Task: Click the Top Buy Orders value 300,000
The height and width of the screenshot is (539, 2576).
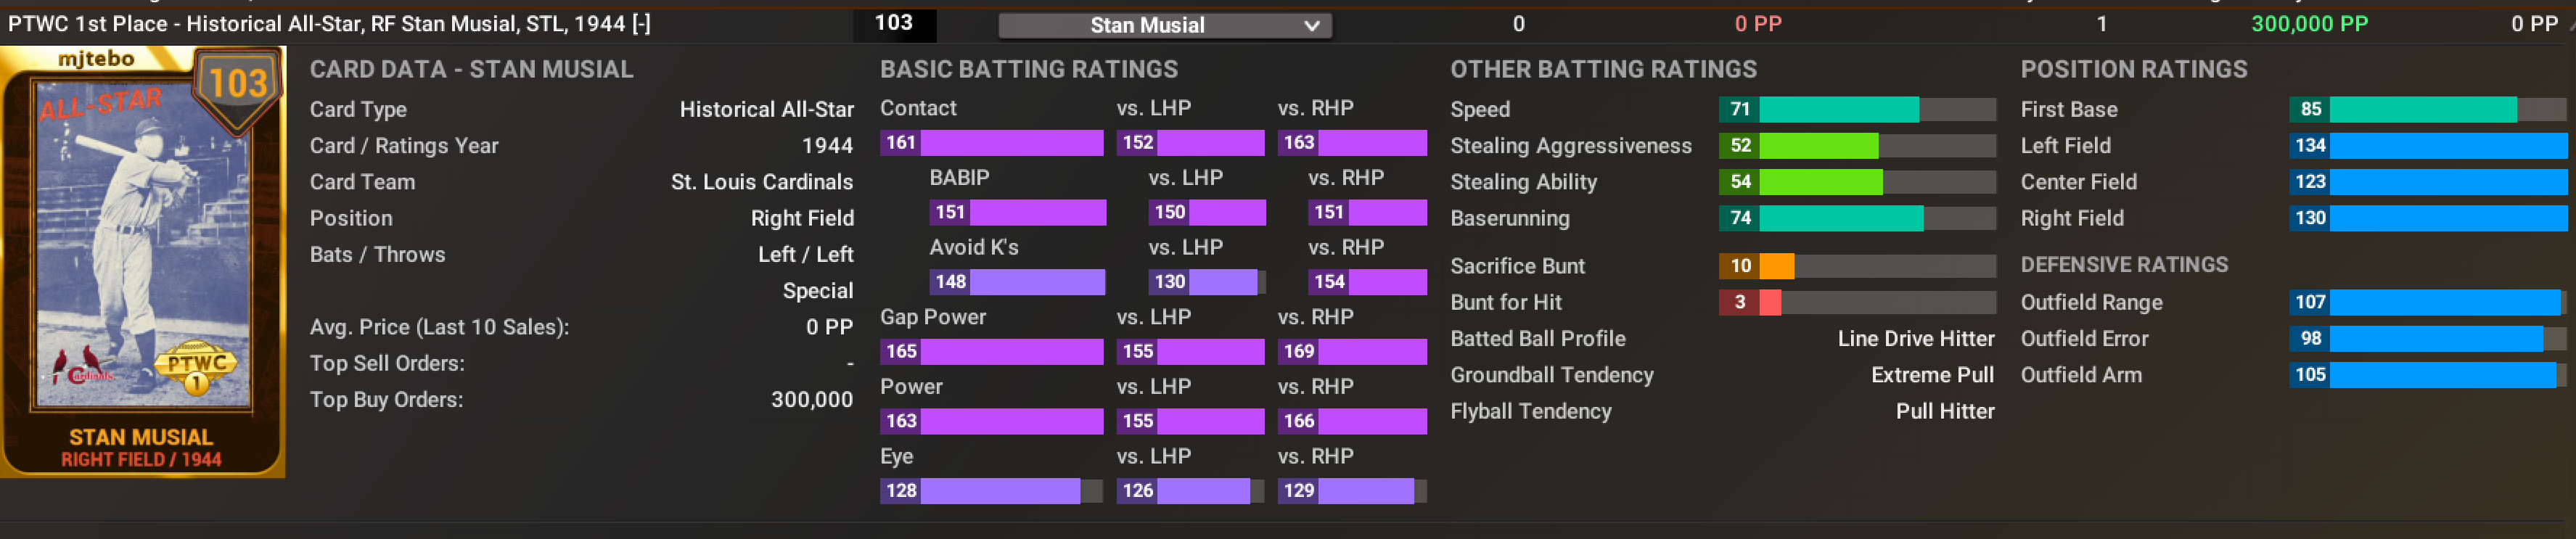Action: (x=811, y=400)
